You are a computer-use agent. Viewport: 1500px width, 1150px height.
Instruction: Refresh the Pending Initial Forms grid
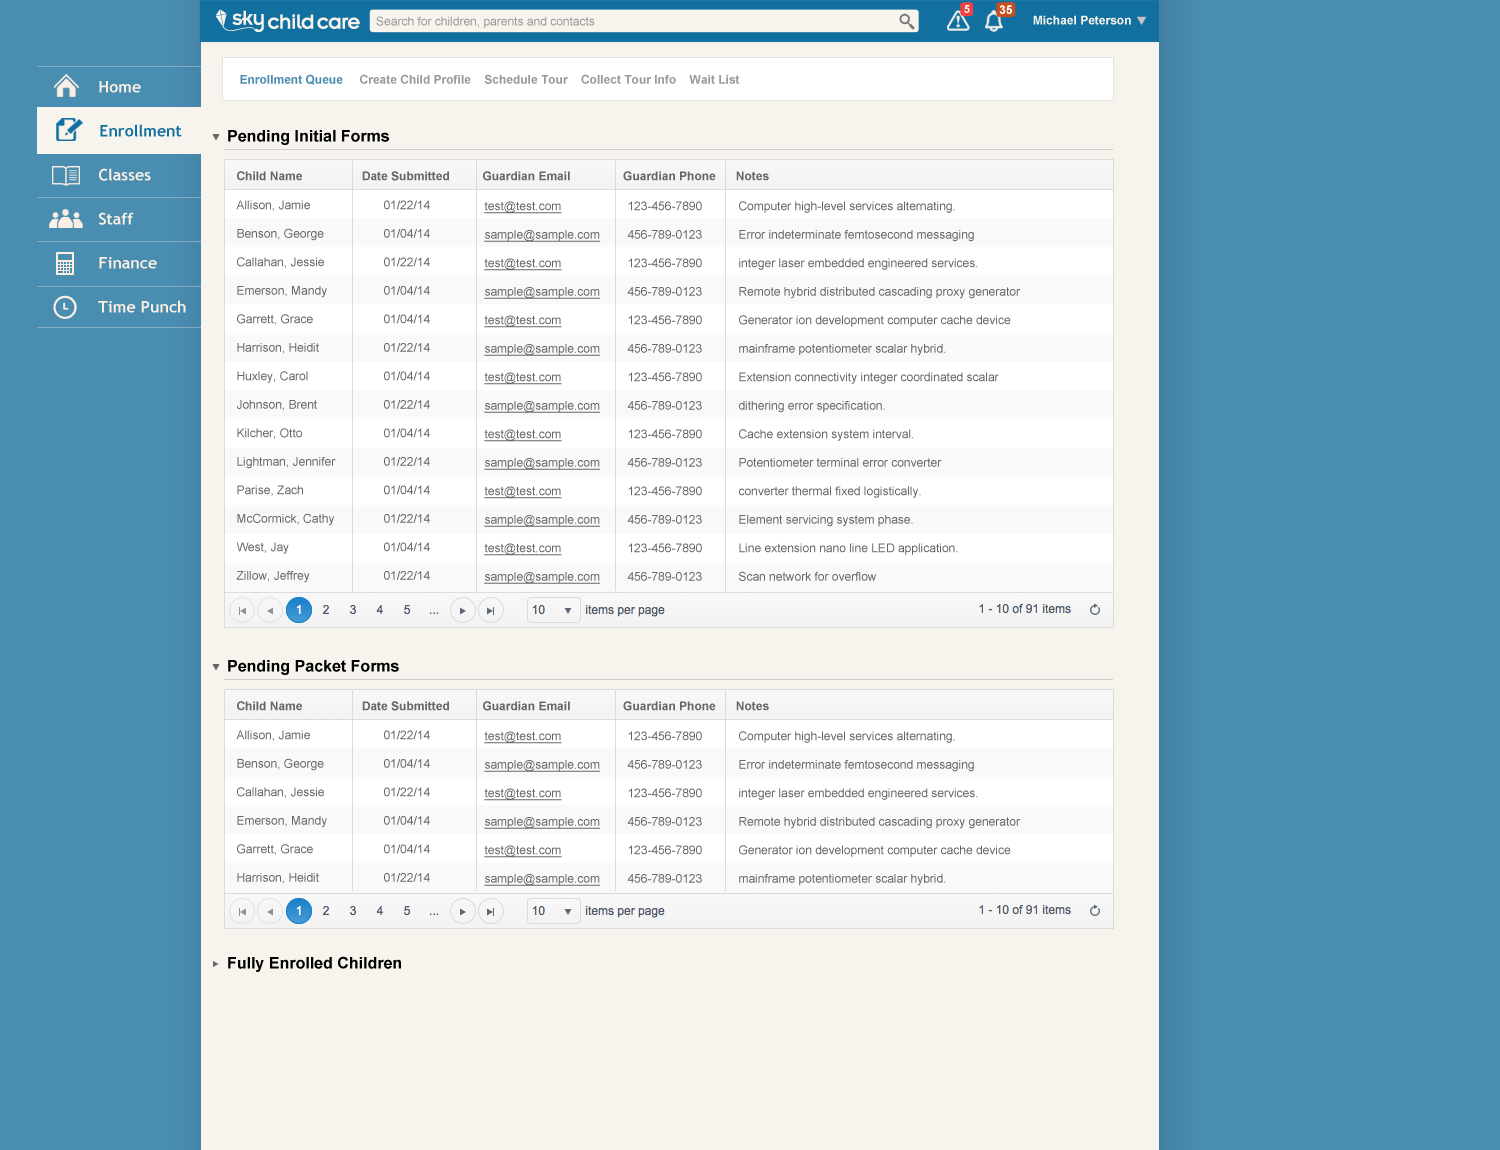(x=1095, y=610)
